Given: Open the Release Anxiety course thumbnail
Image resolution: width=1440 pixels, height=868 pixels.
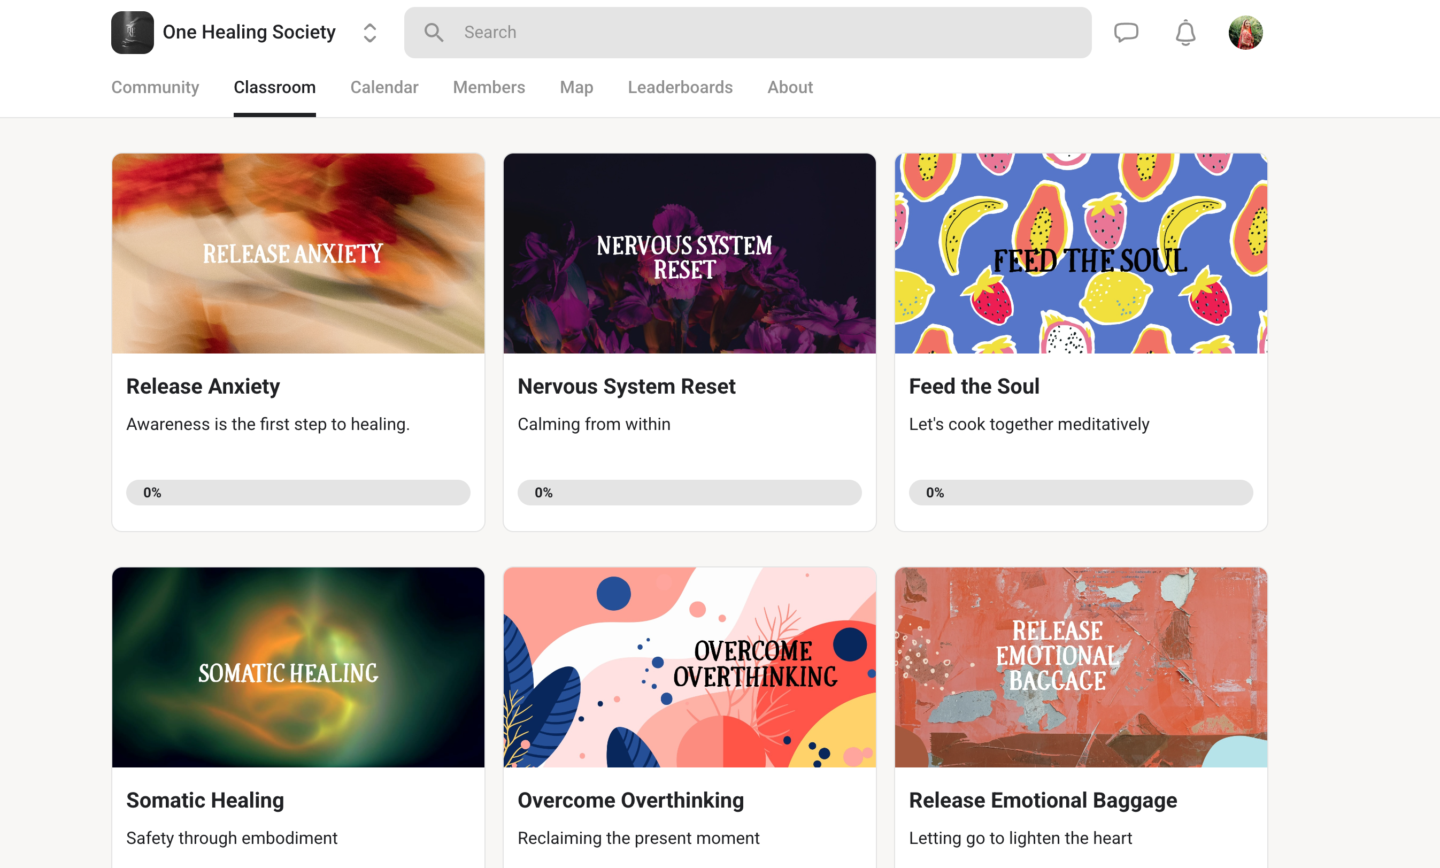Looking at the screenshot, I should [298, 253].
